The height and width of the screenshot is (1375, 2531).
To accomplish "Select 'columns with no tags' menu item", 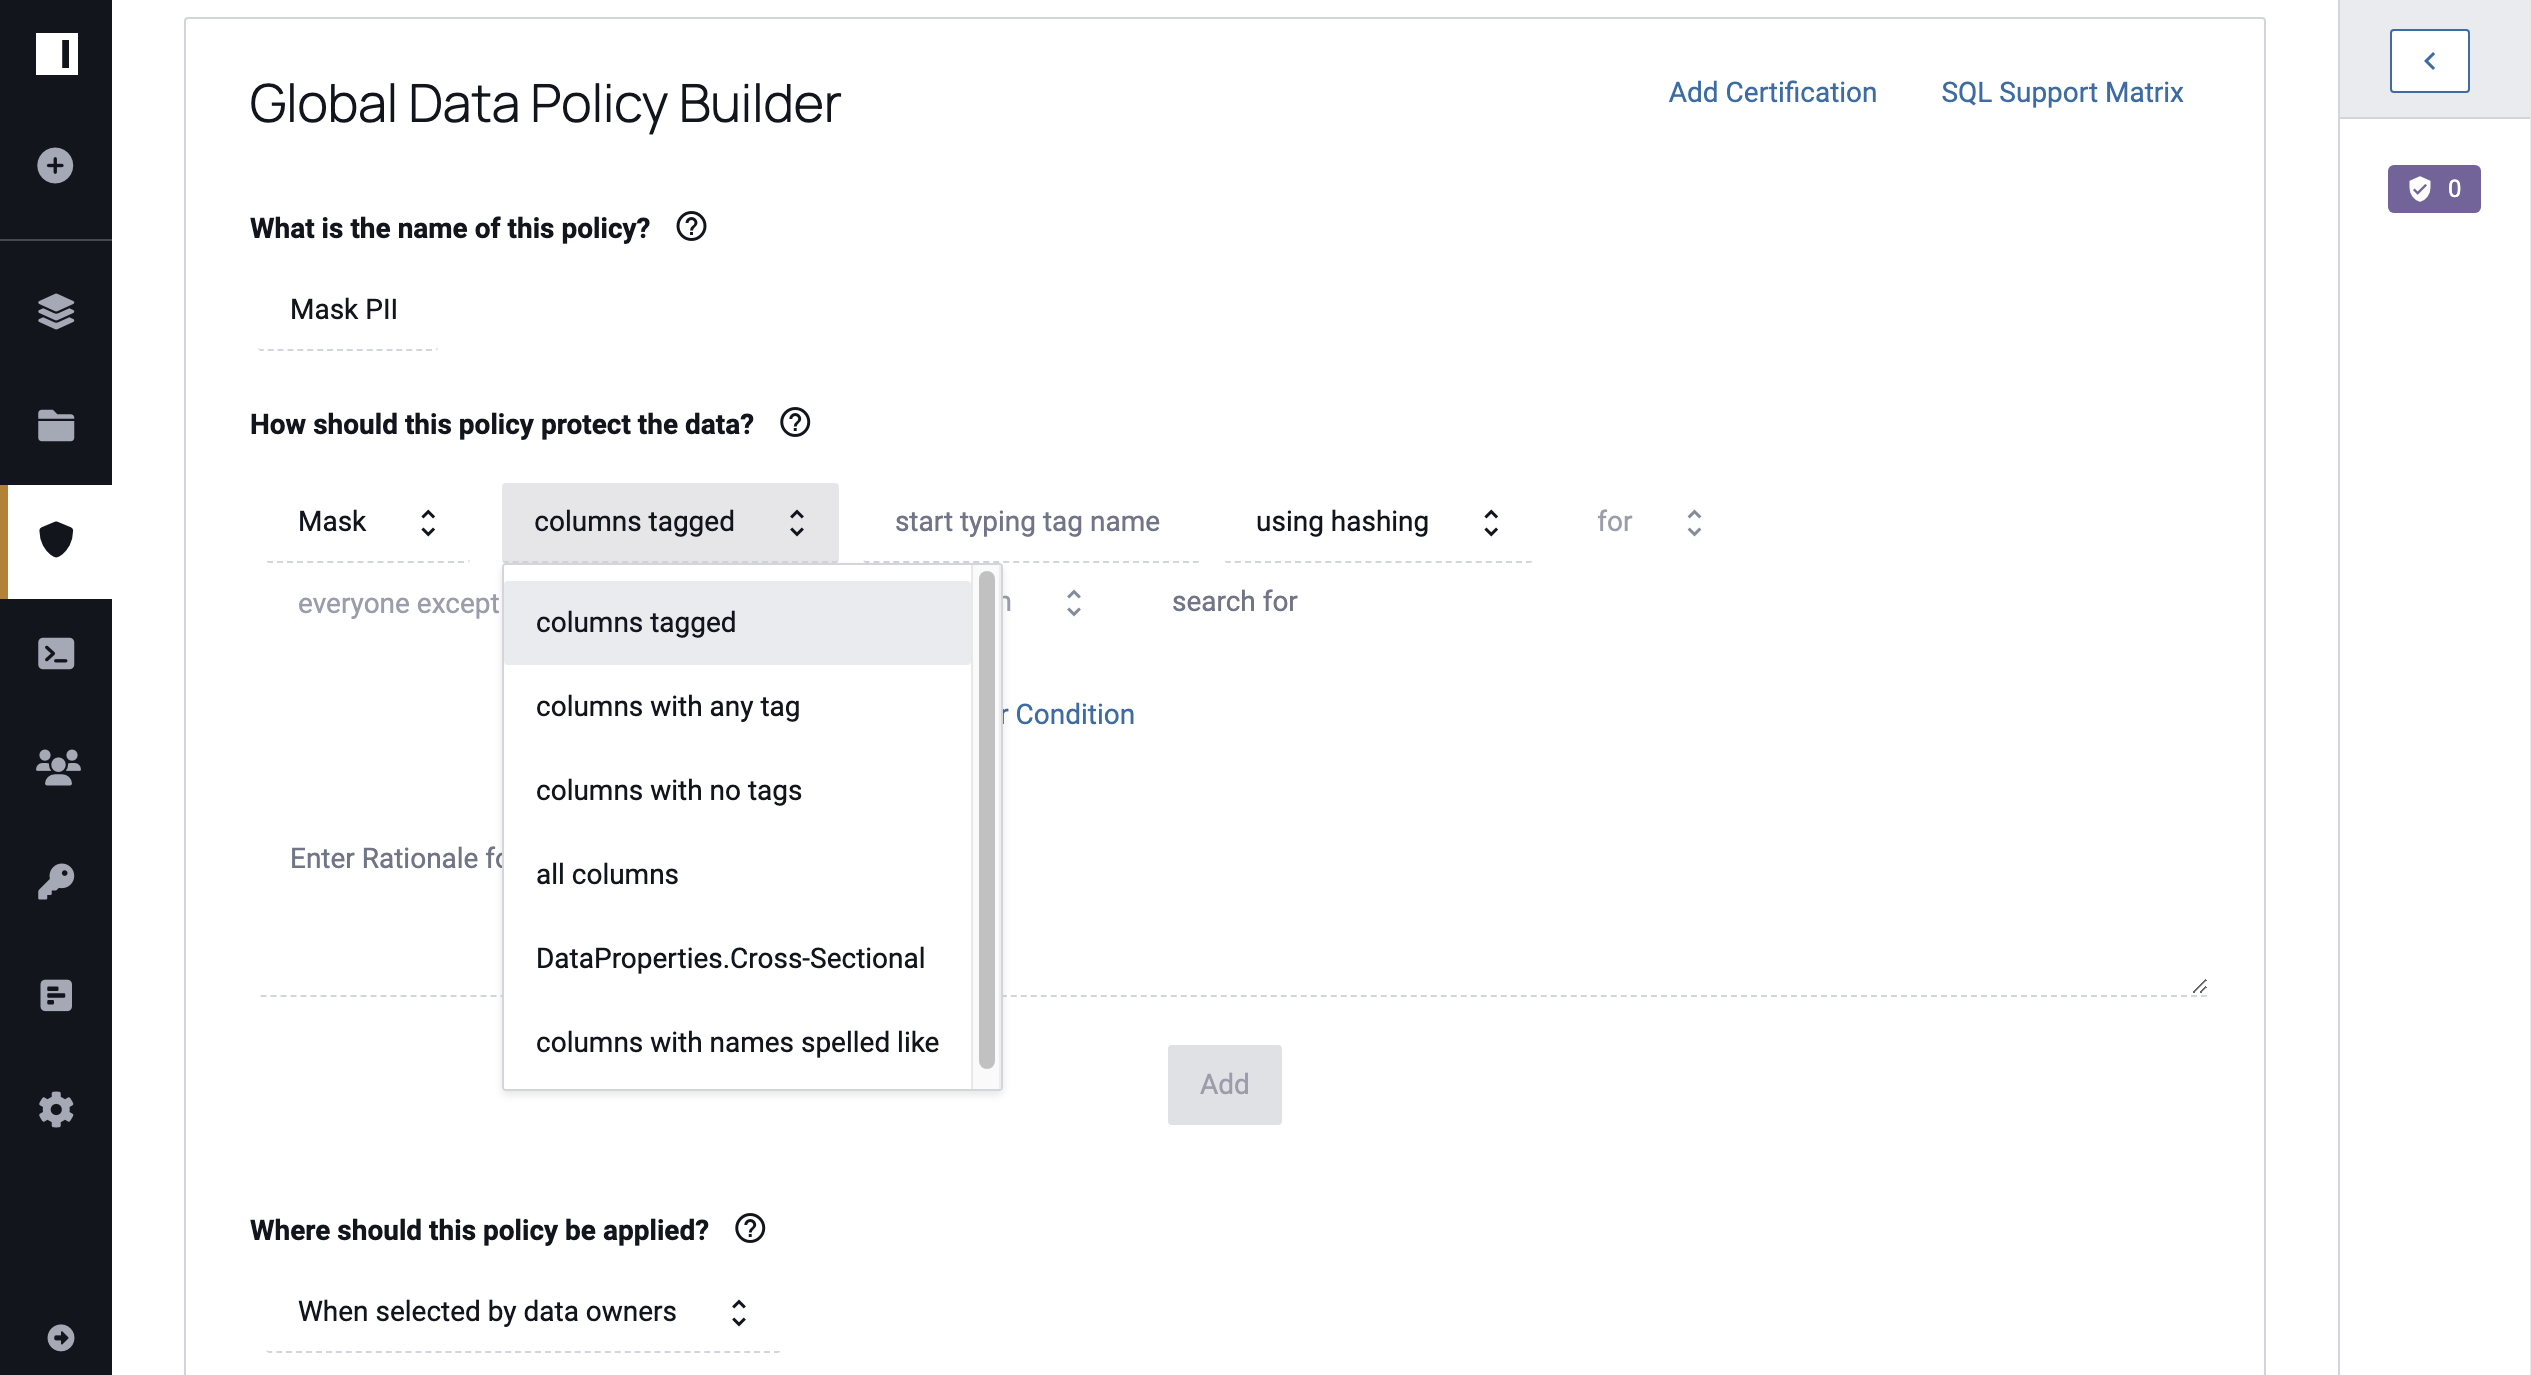I will 669,789.
